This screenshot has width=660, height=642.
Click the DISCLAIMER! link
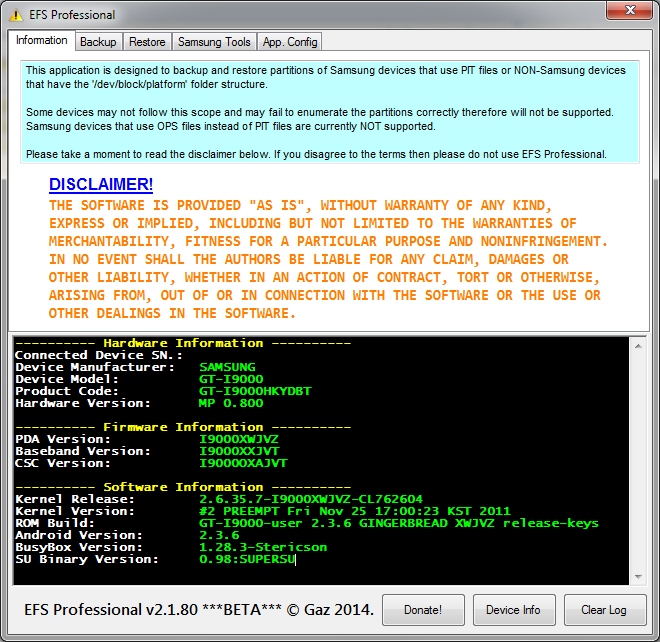[101, 184]
